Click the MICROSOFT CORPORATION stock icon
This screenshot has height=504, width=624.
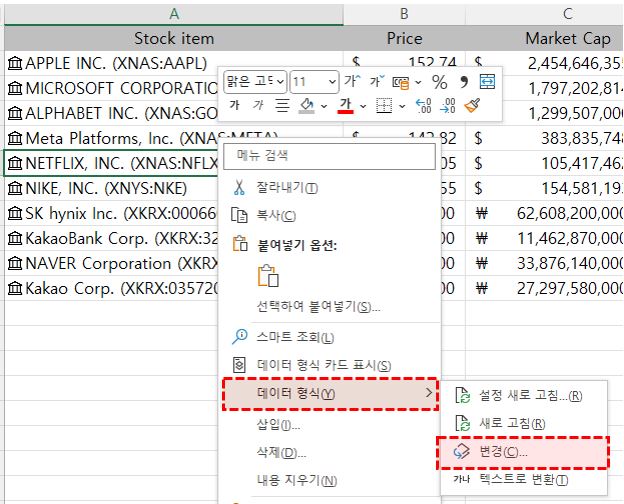tap(15, 88)
